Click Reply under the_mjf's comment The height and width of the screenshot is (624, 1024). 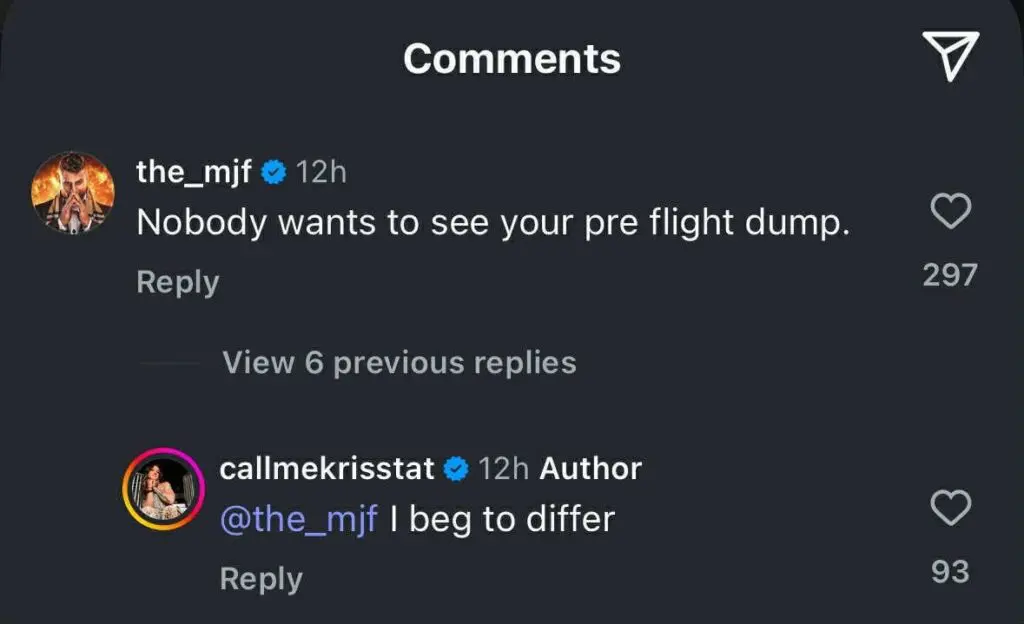coord(177,283)
